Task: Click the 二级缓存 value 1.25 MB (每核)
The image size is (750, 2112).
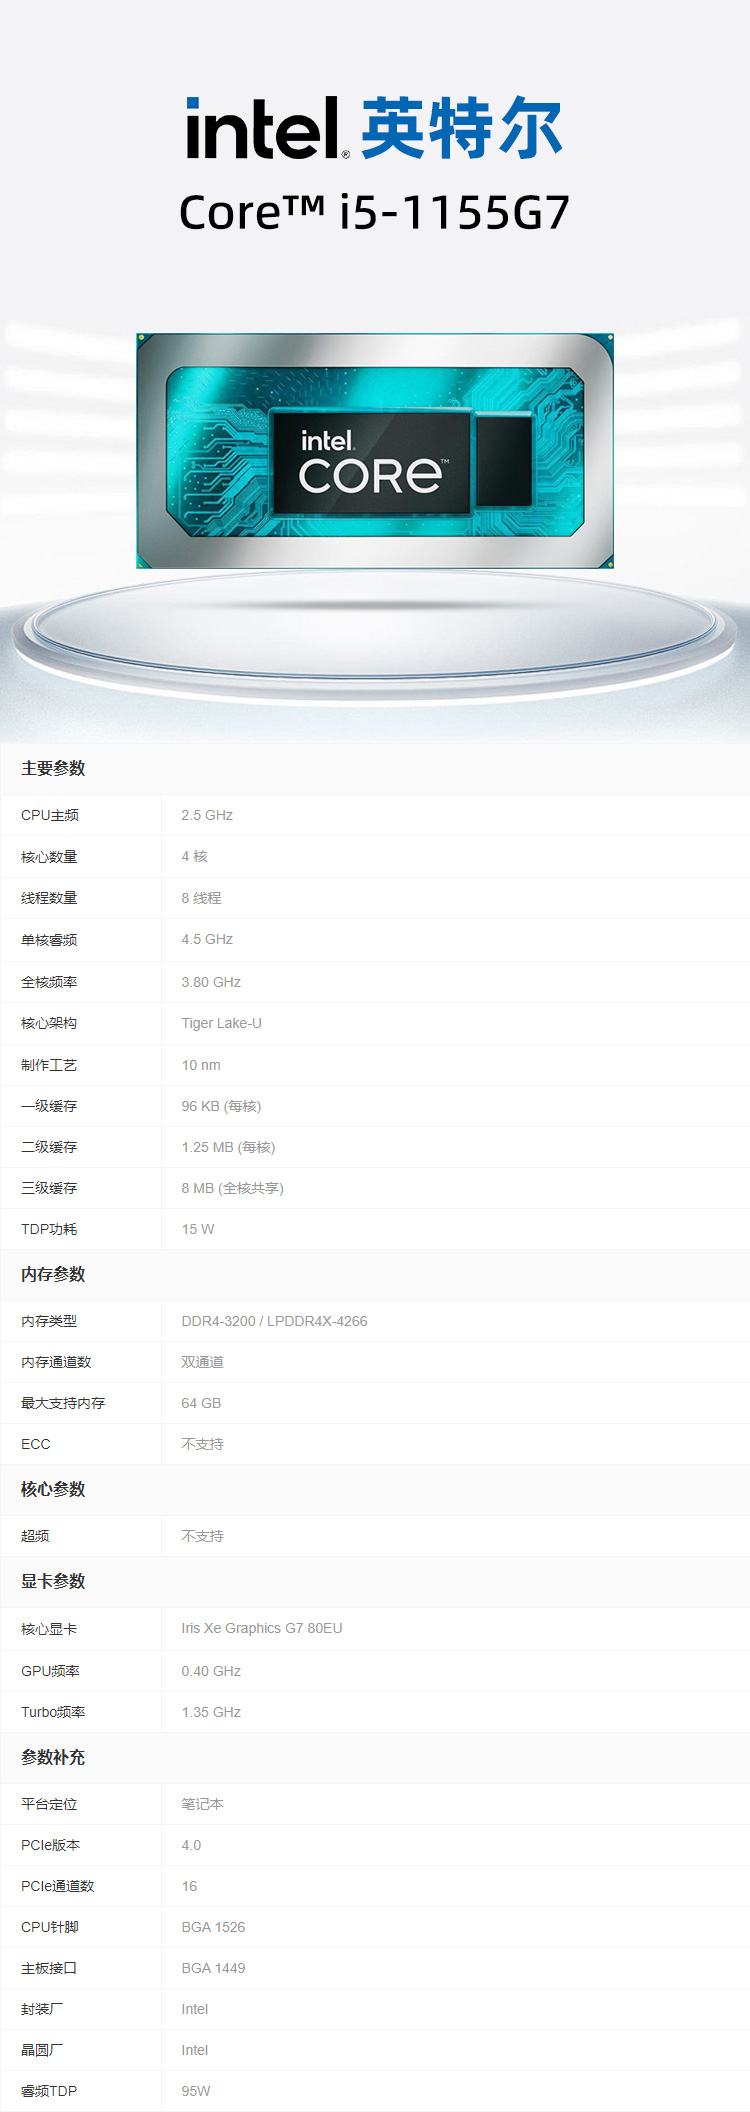Action: pyautogui.click(x=228, y=1147)
